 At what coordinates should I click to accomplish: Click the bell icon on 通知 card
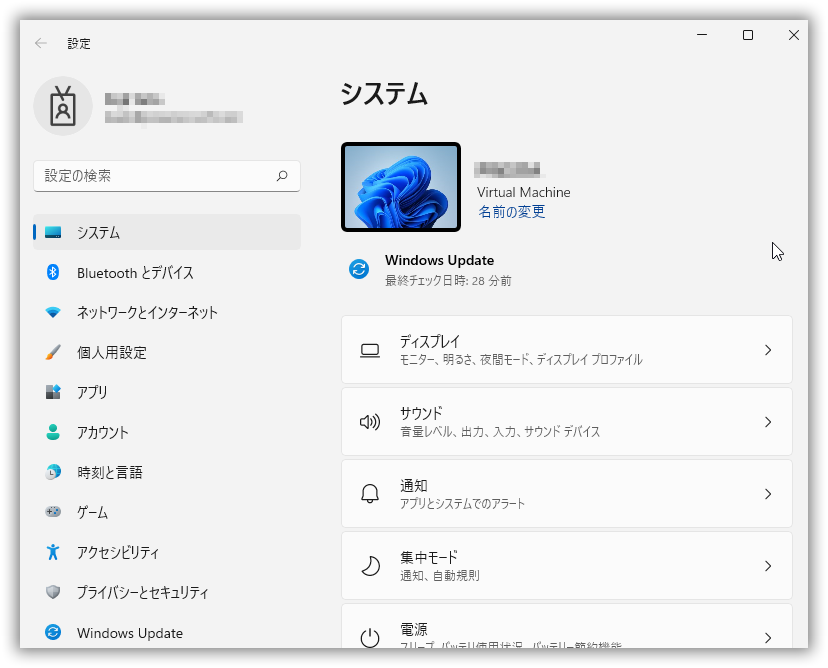coord(370,494)
